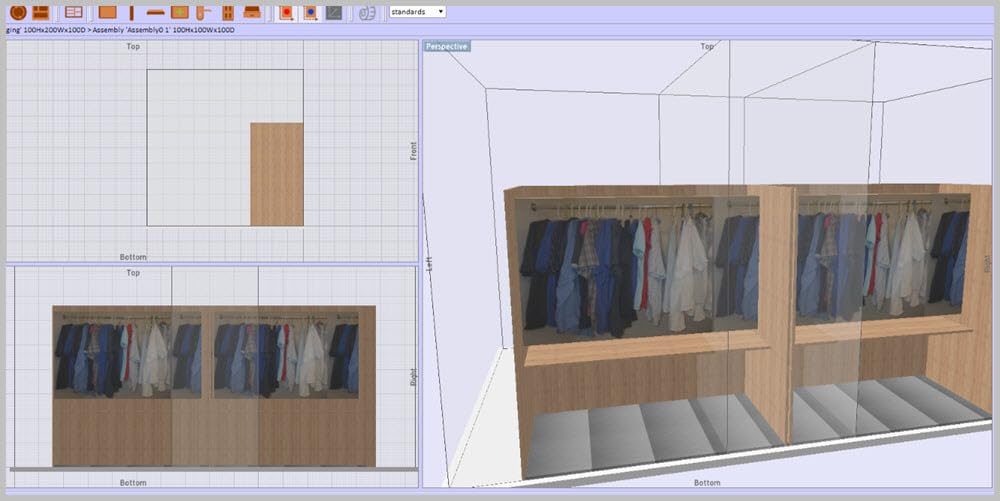Click the panel icon with green plus
The image size is (1000, 501).
click(179, 12)
